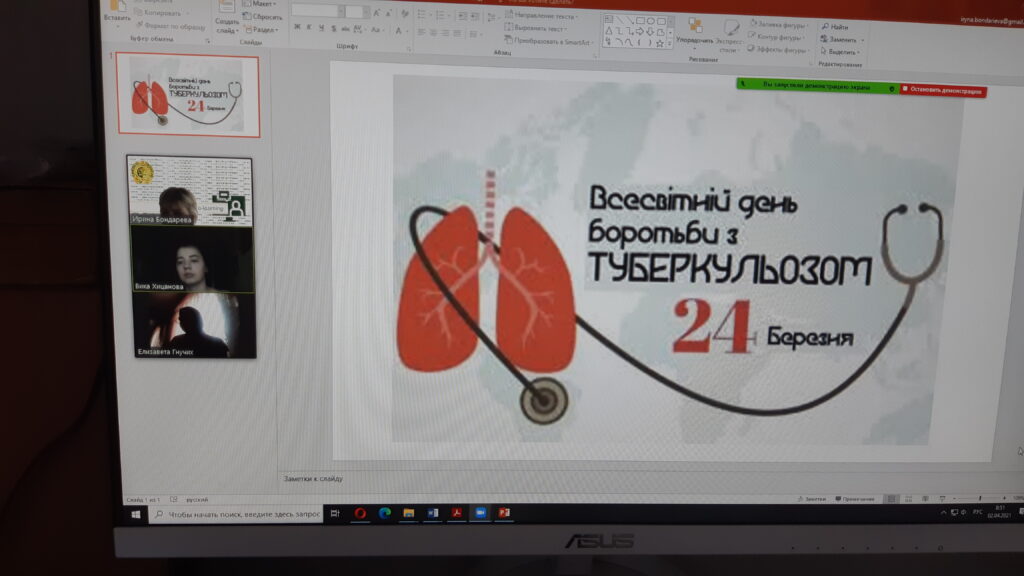Click the Упорядочить arrange button

(694, 31)
